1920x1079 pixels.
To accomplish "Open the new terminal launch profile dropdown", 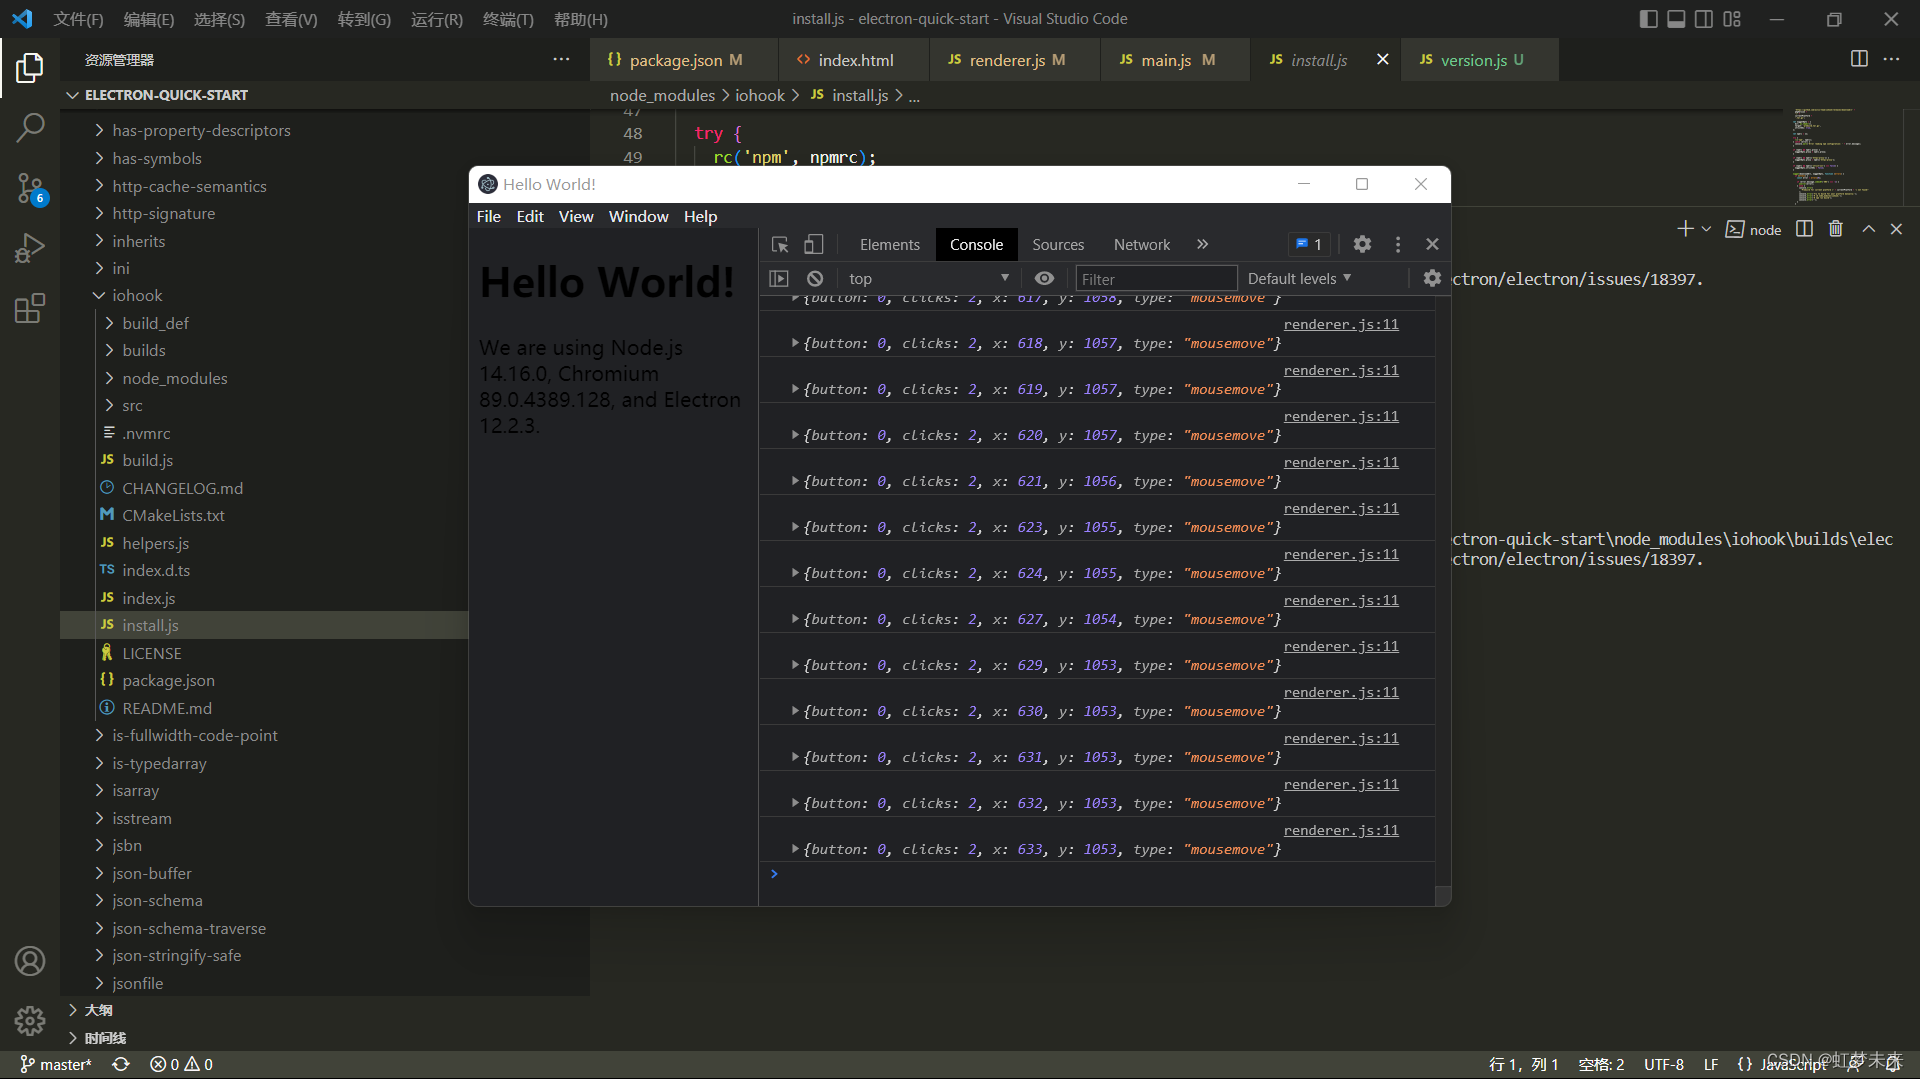I will coord(1706,229).
